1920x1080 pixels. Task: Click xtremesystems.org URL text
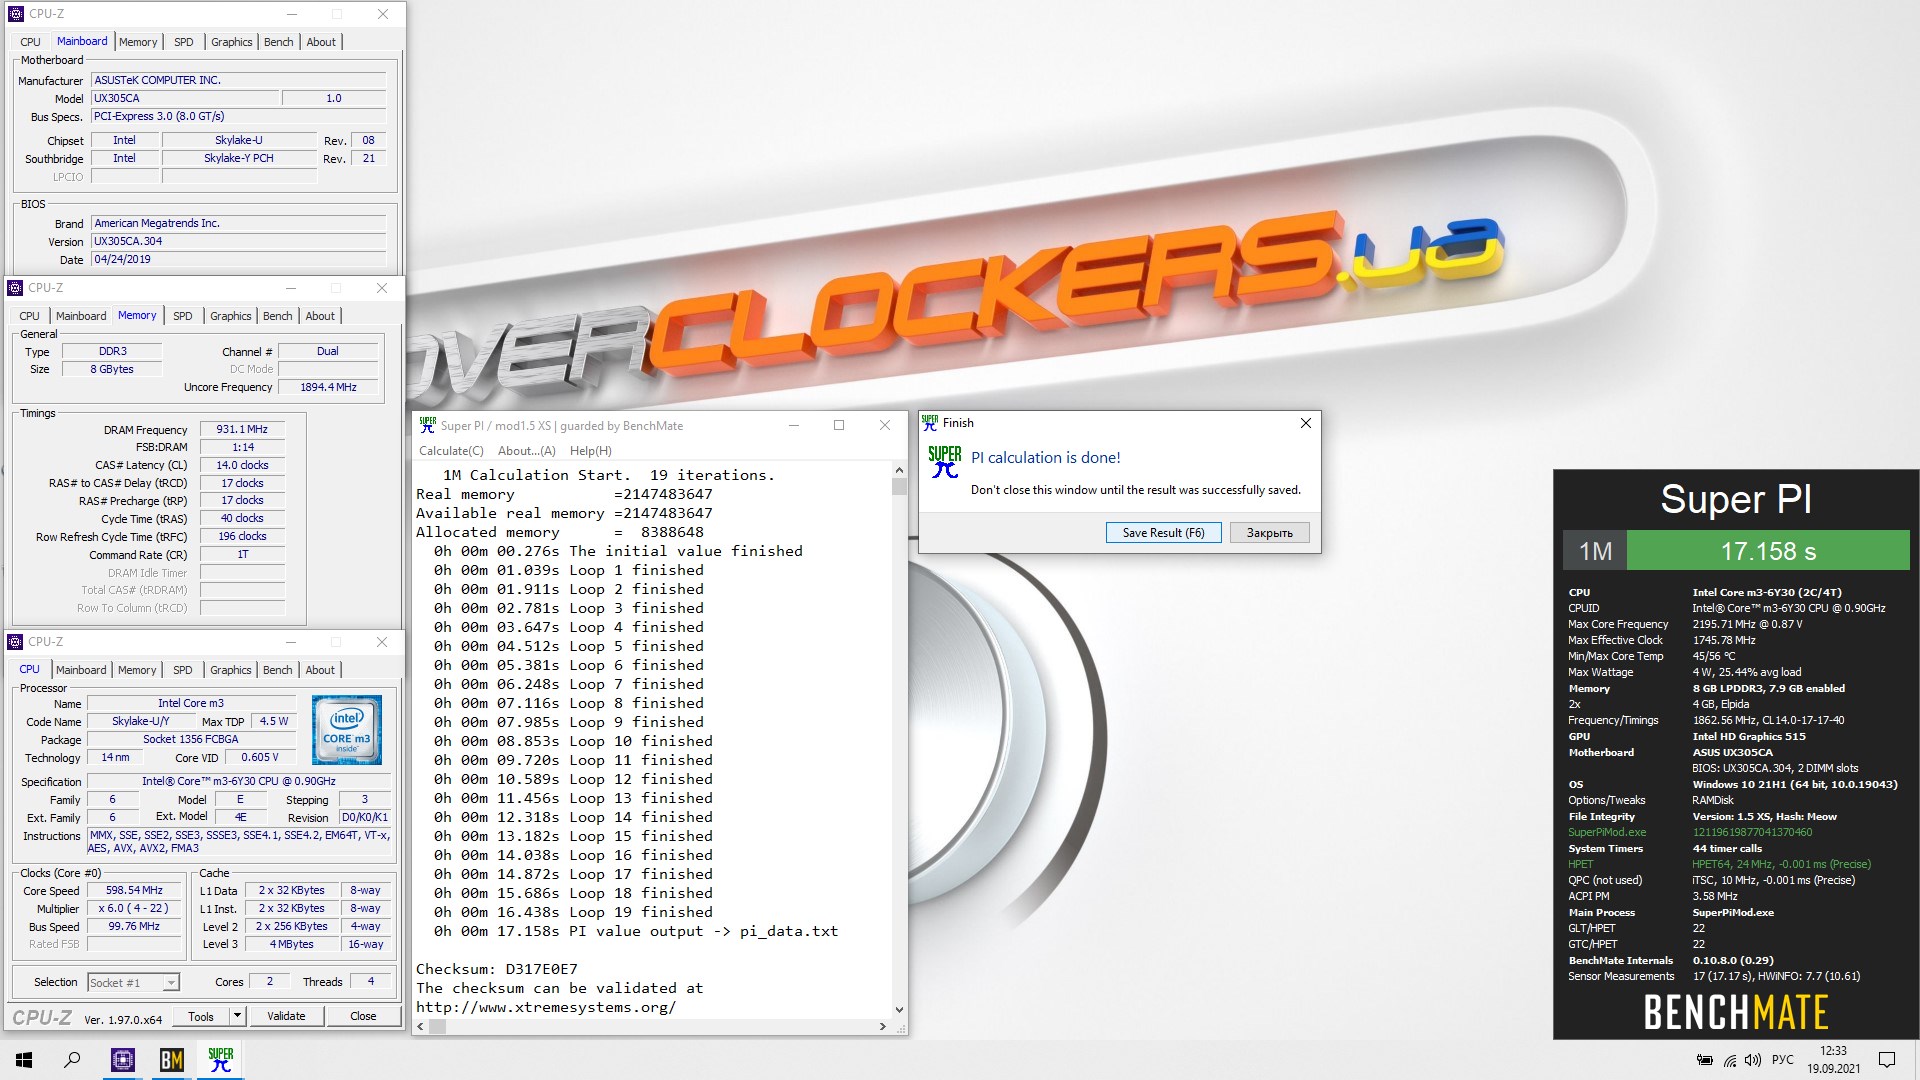546,1007
